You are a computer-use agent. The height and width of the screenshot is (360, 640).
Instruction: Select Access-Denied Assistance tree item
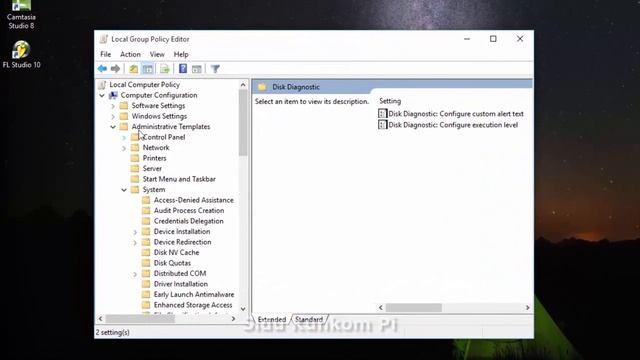pyautogui.click(x=193, y=200)
